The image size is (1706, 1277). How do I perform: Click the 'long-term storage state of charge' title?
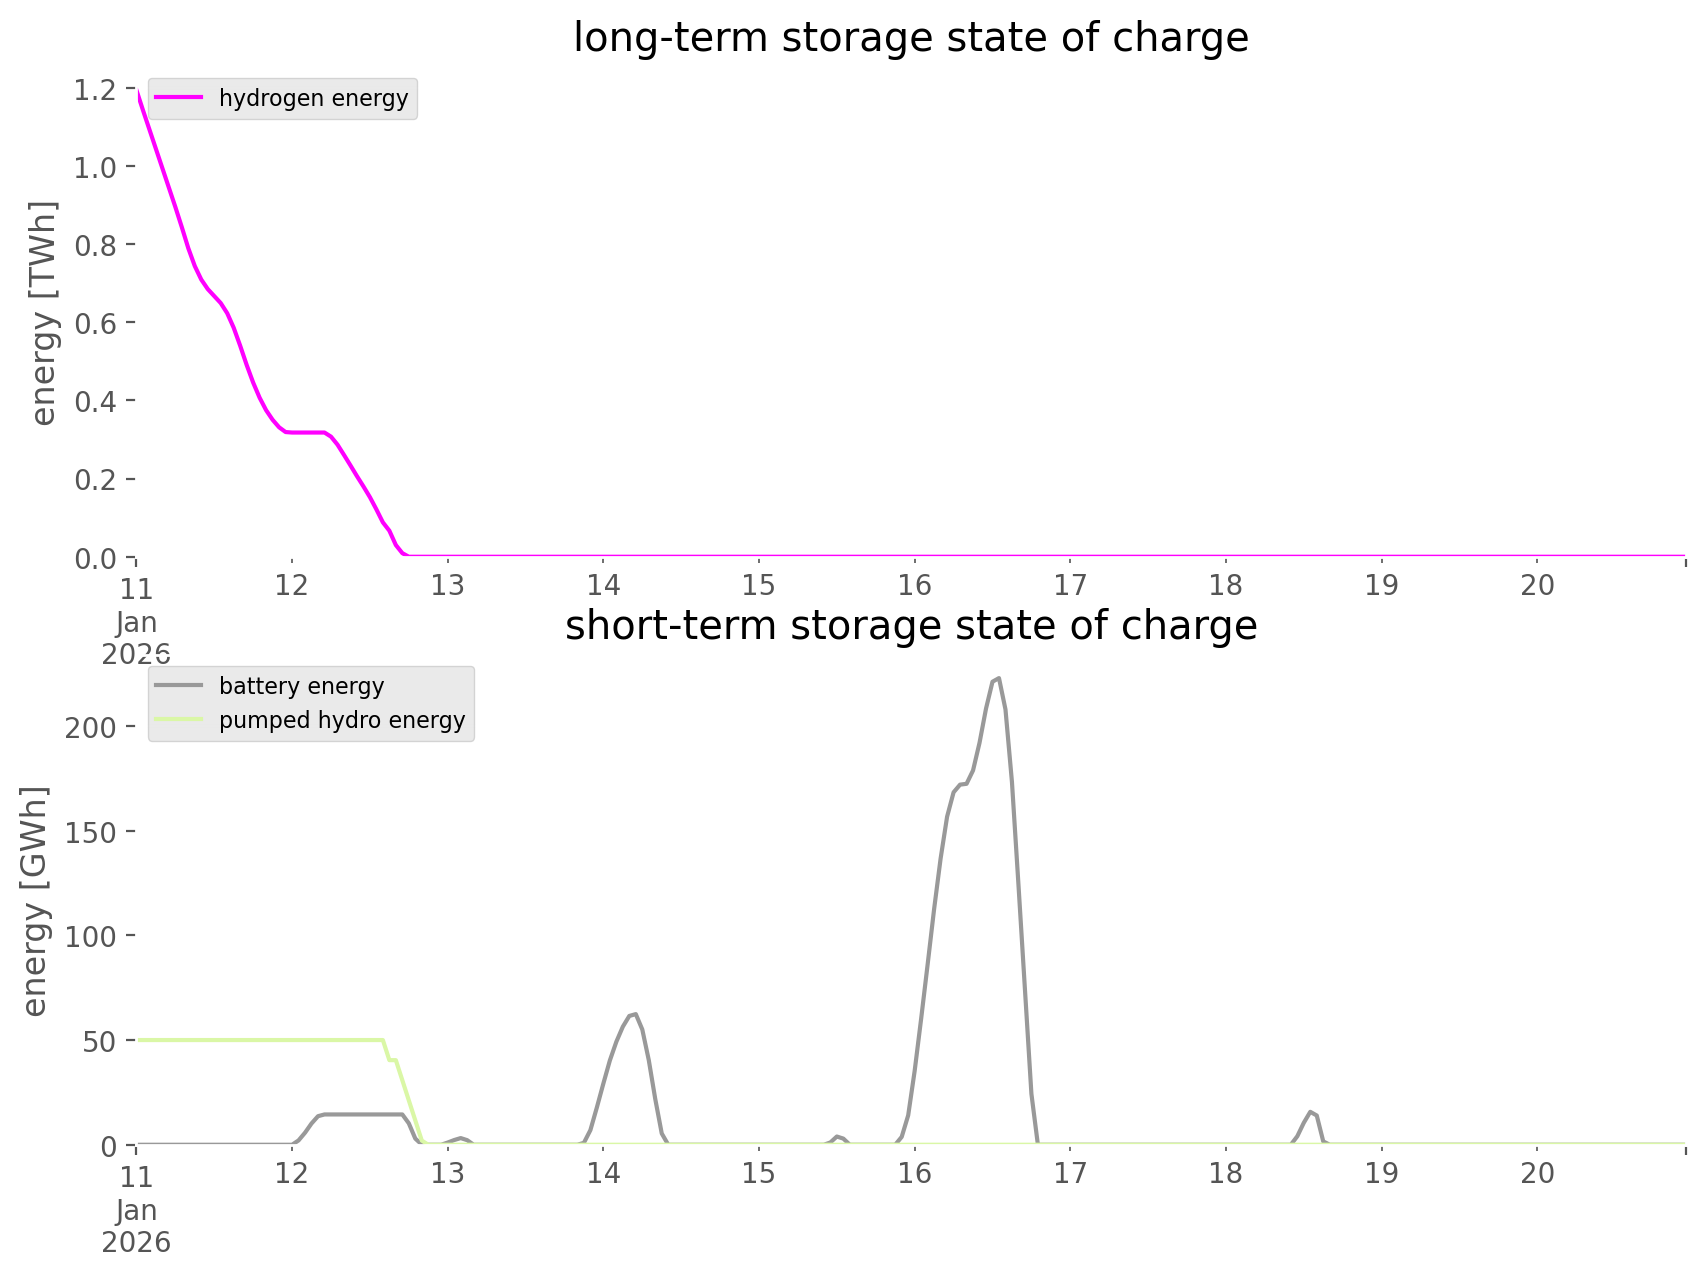[910, 38]
